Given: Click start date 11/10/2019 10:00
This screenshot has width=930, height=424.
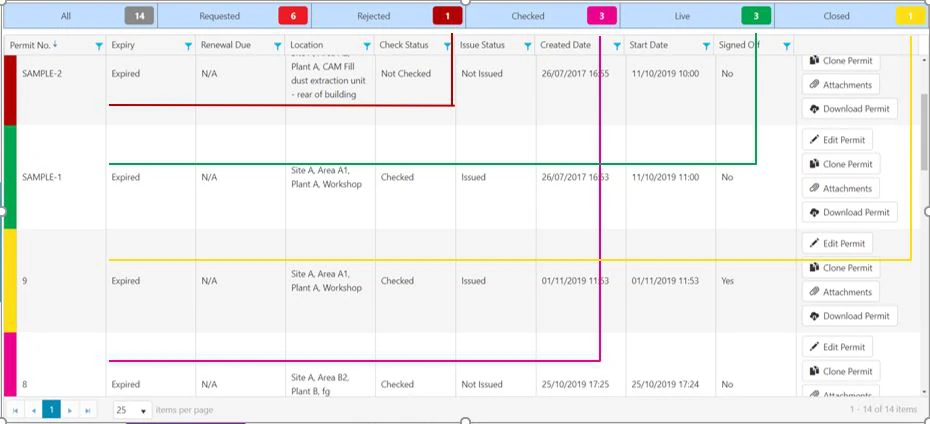Looking at the screenshot, I should tap(665, 74).
